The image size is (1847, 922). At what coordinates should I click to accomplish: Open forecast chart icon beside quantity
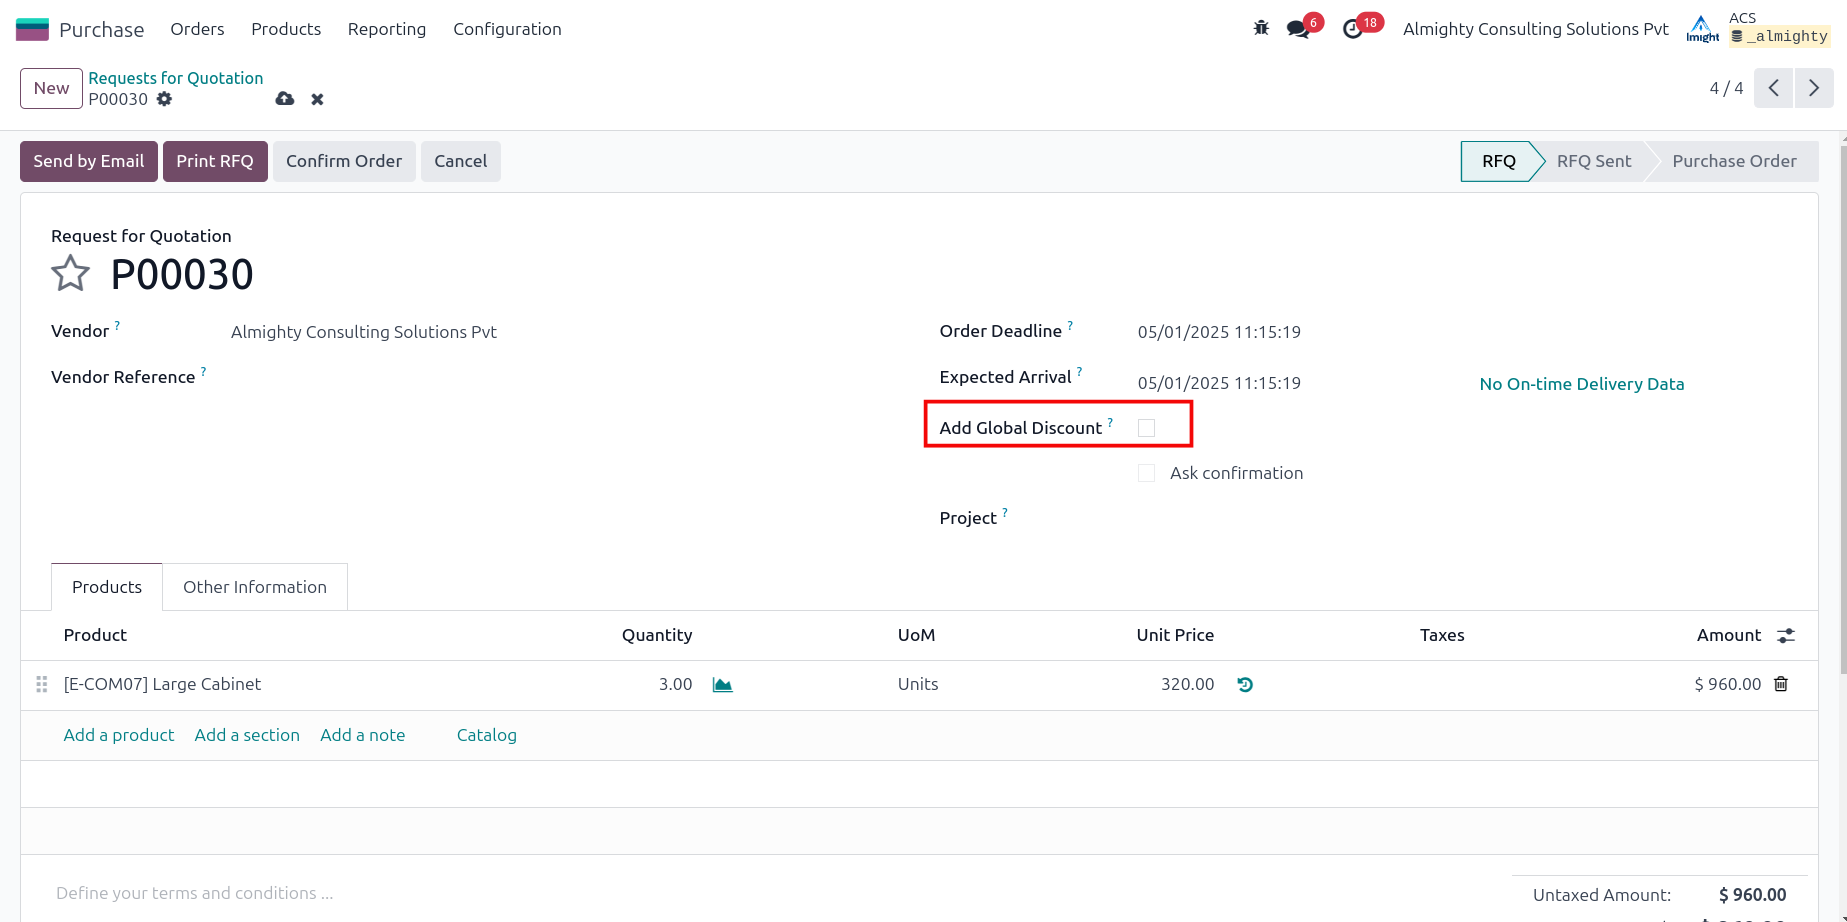click(x=722, y=685)
